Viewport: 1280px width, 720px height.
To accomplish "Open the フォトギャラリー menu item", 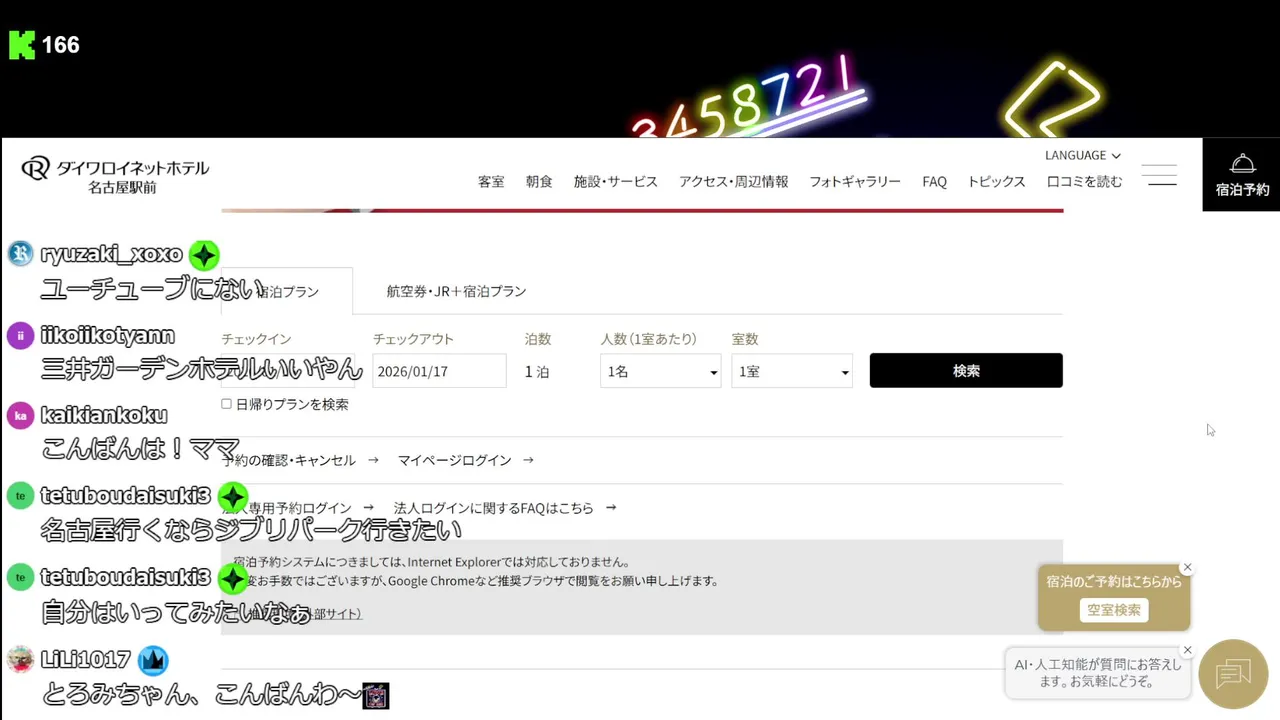I will [855, 181].
